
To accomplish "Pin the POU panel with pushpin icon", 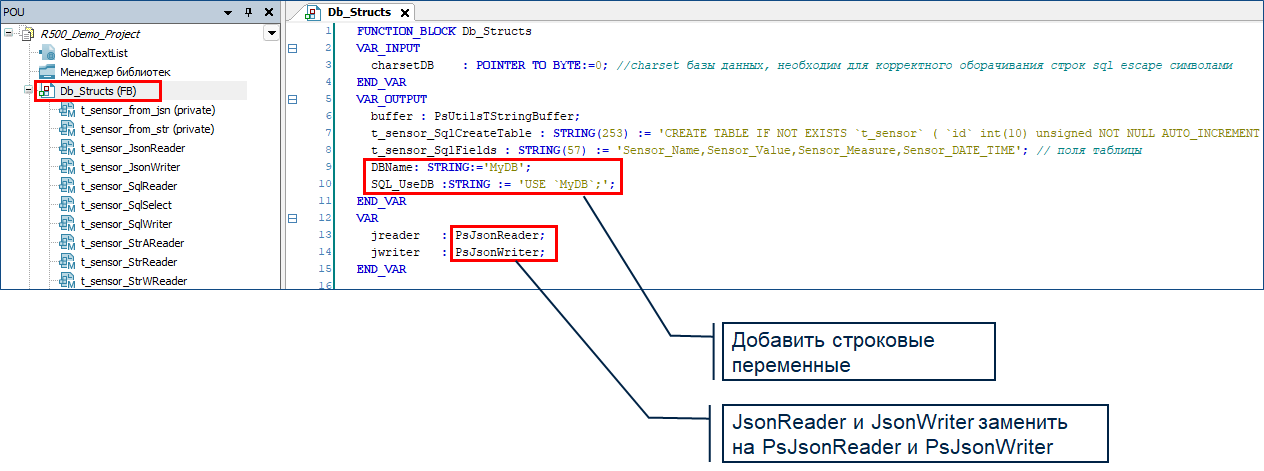I will tap(249, 12).
